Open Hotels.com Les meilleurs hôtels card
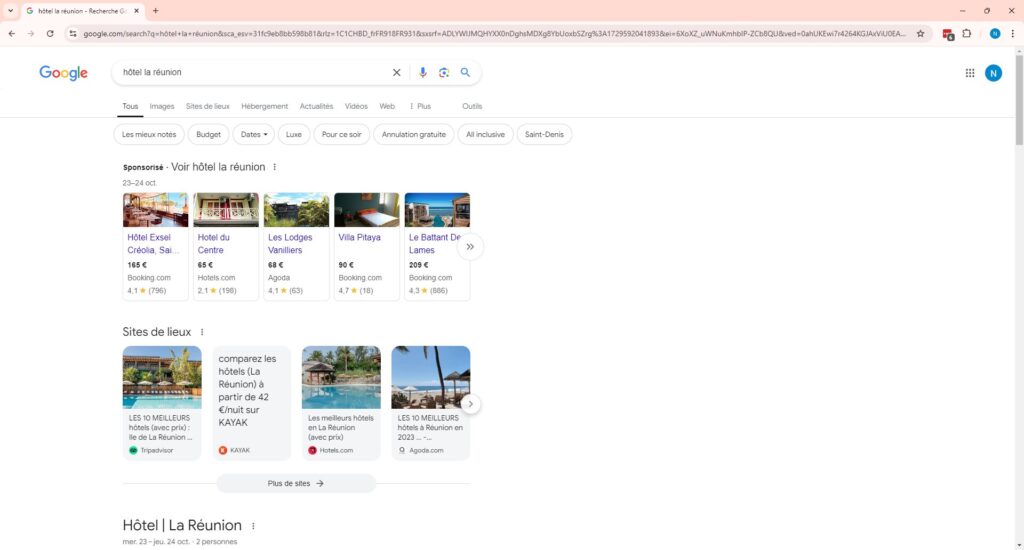 pos(341,402)
